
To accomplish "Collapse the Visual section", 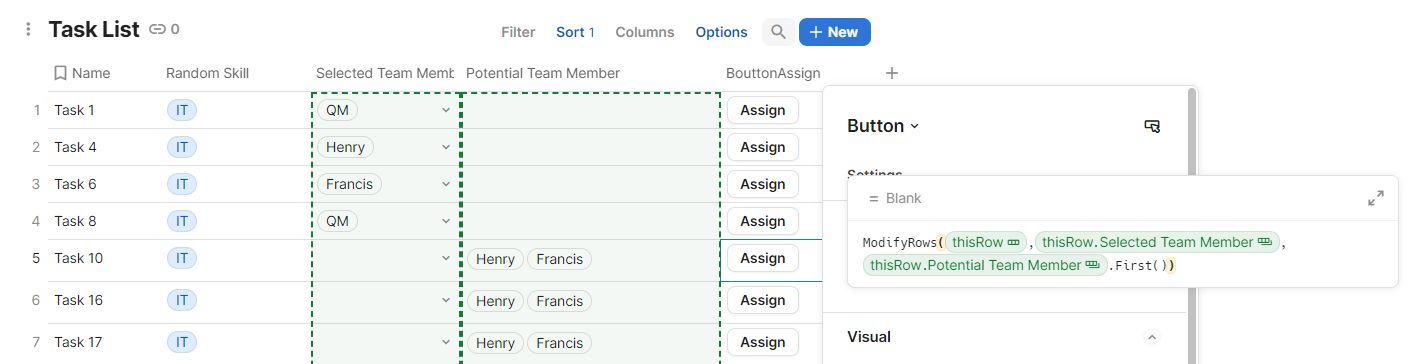I will (x=1151, y=337).
